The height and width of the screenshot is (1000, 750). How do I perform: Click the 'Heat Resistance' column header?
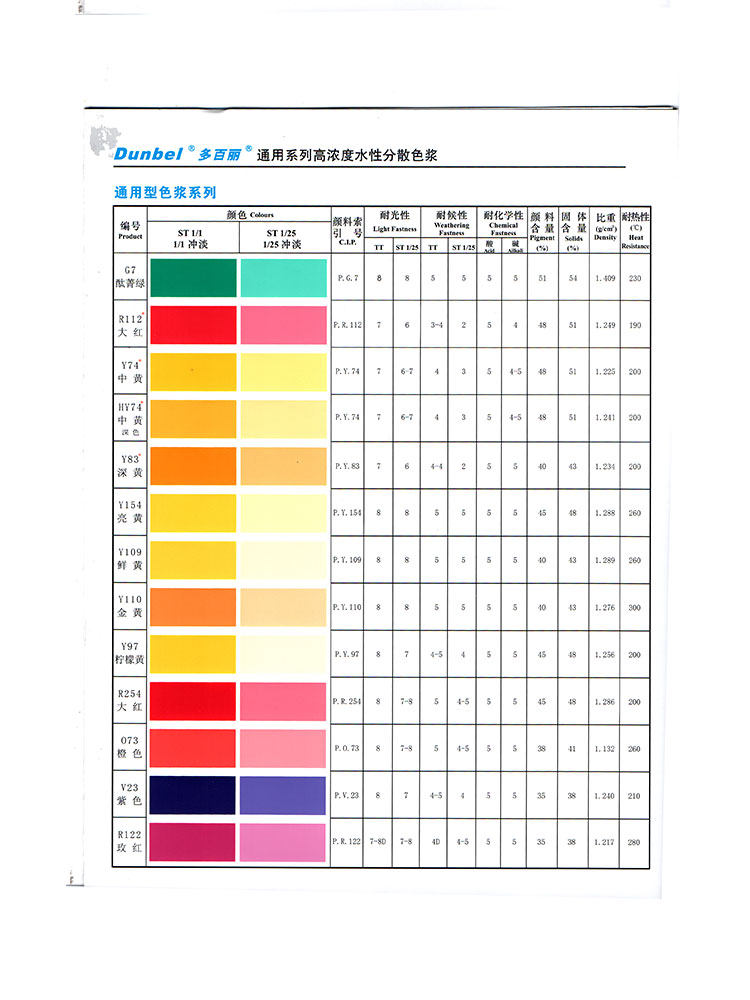click(636, 230)
